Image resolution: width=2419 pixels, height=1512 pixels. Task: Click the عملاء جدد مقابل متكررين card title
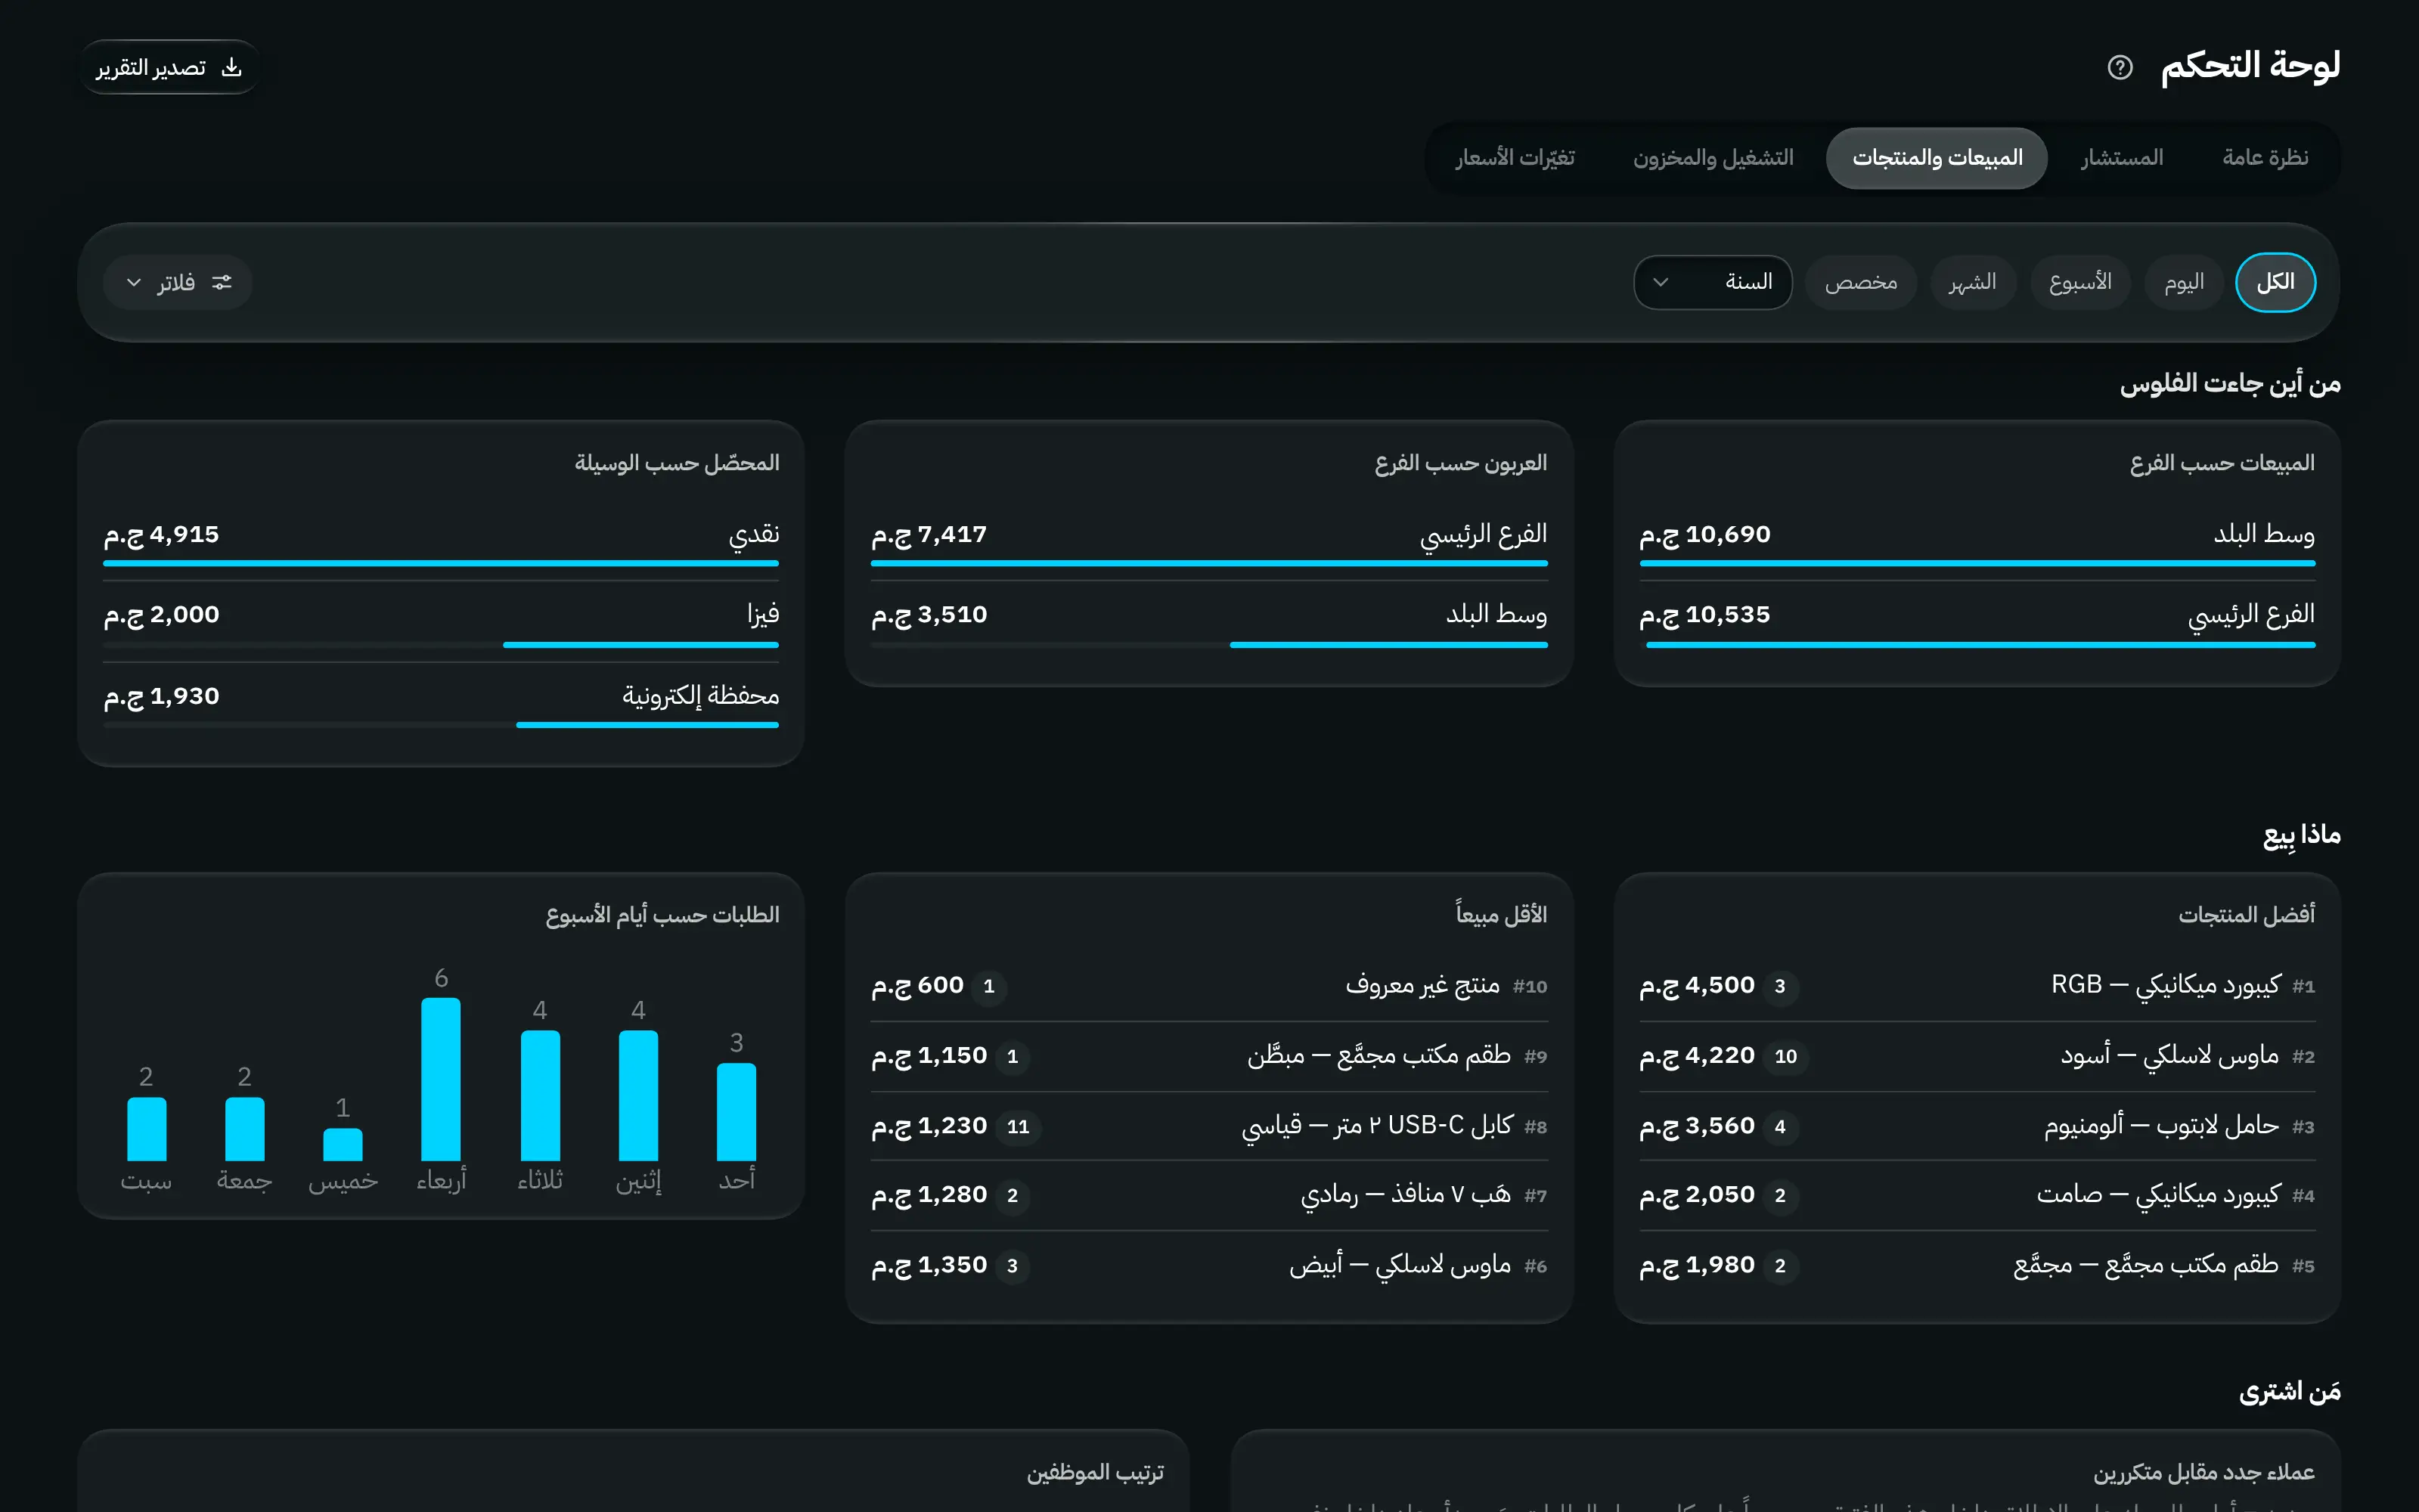[2204, 1473]
